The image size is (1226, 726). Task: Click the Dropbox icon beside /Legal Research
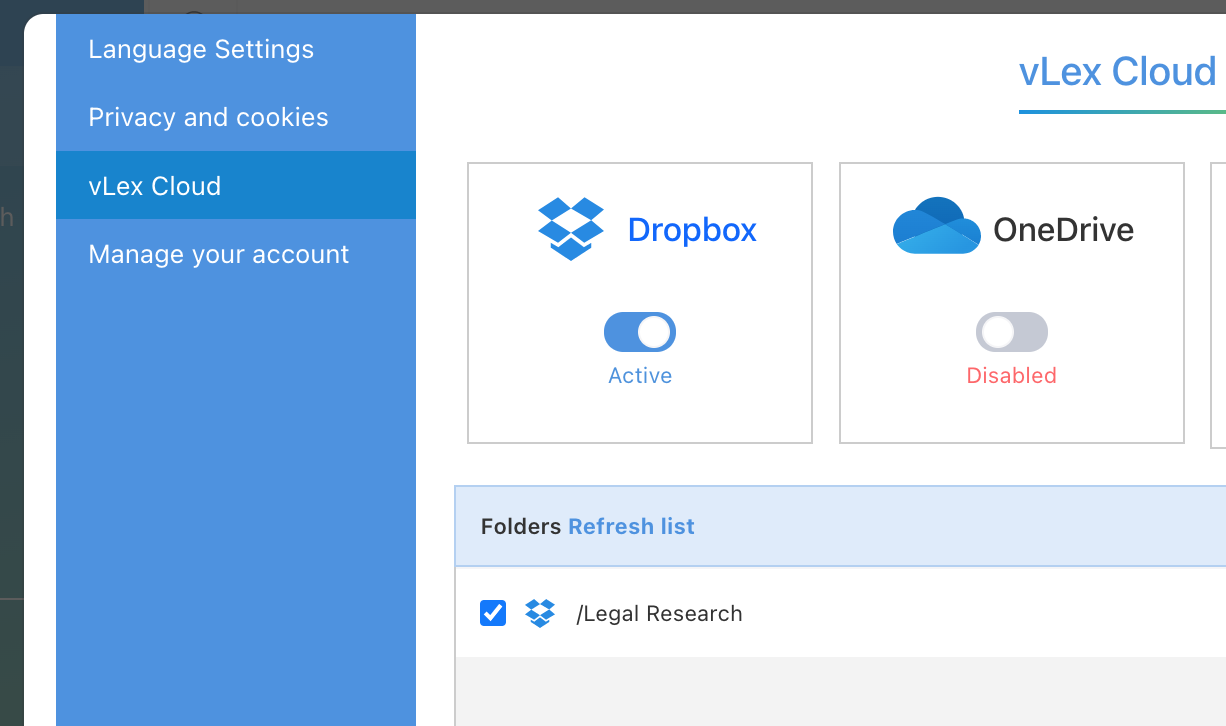click(x=540, y=613)
